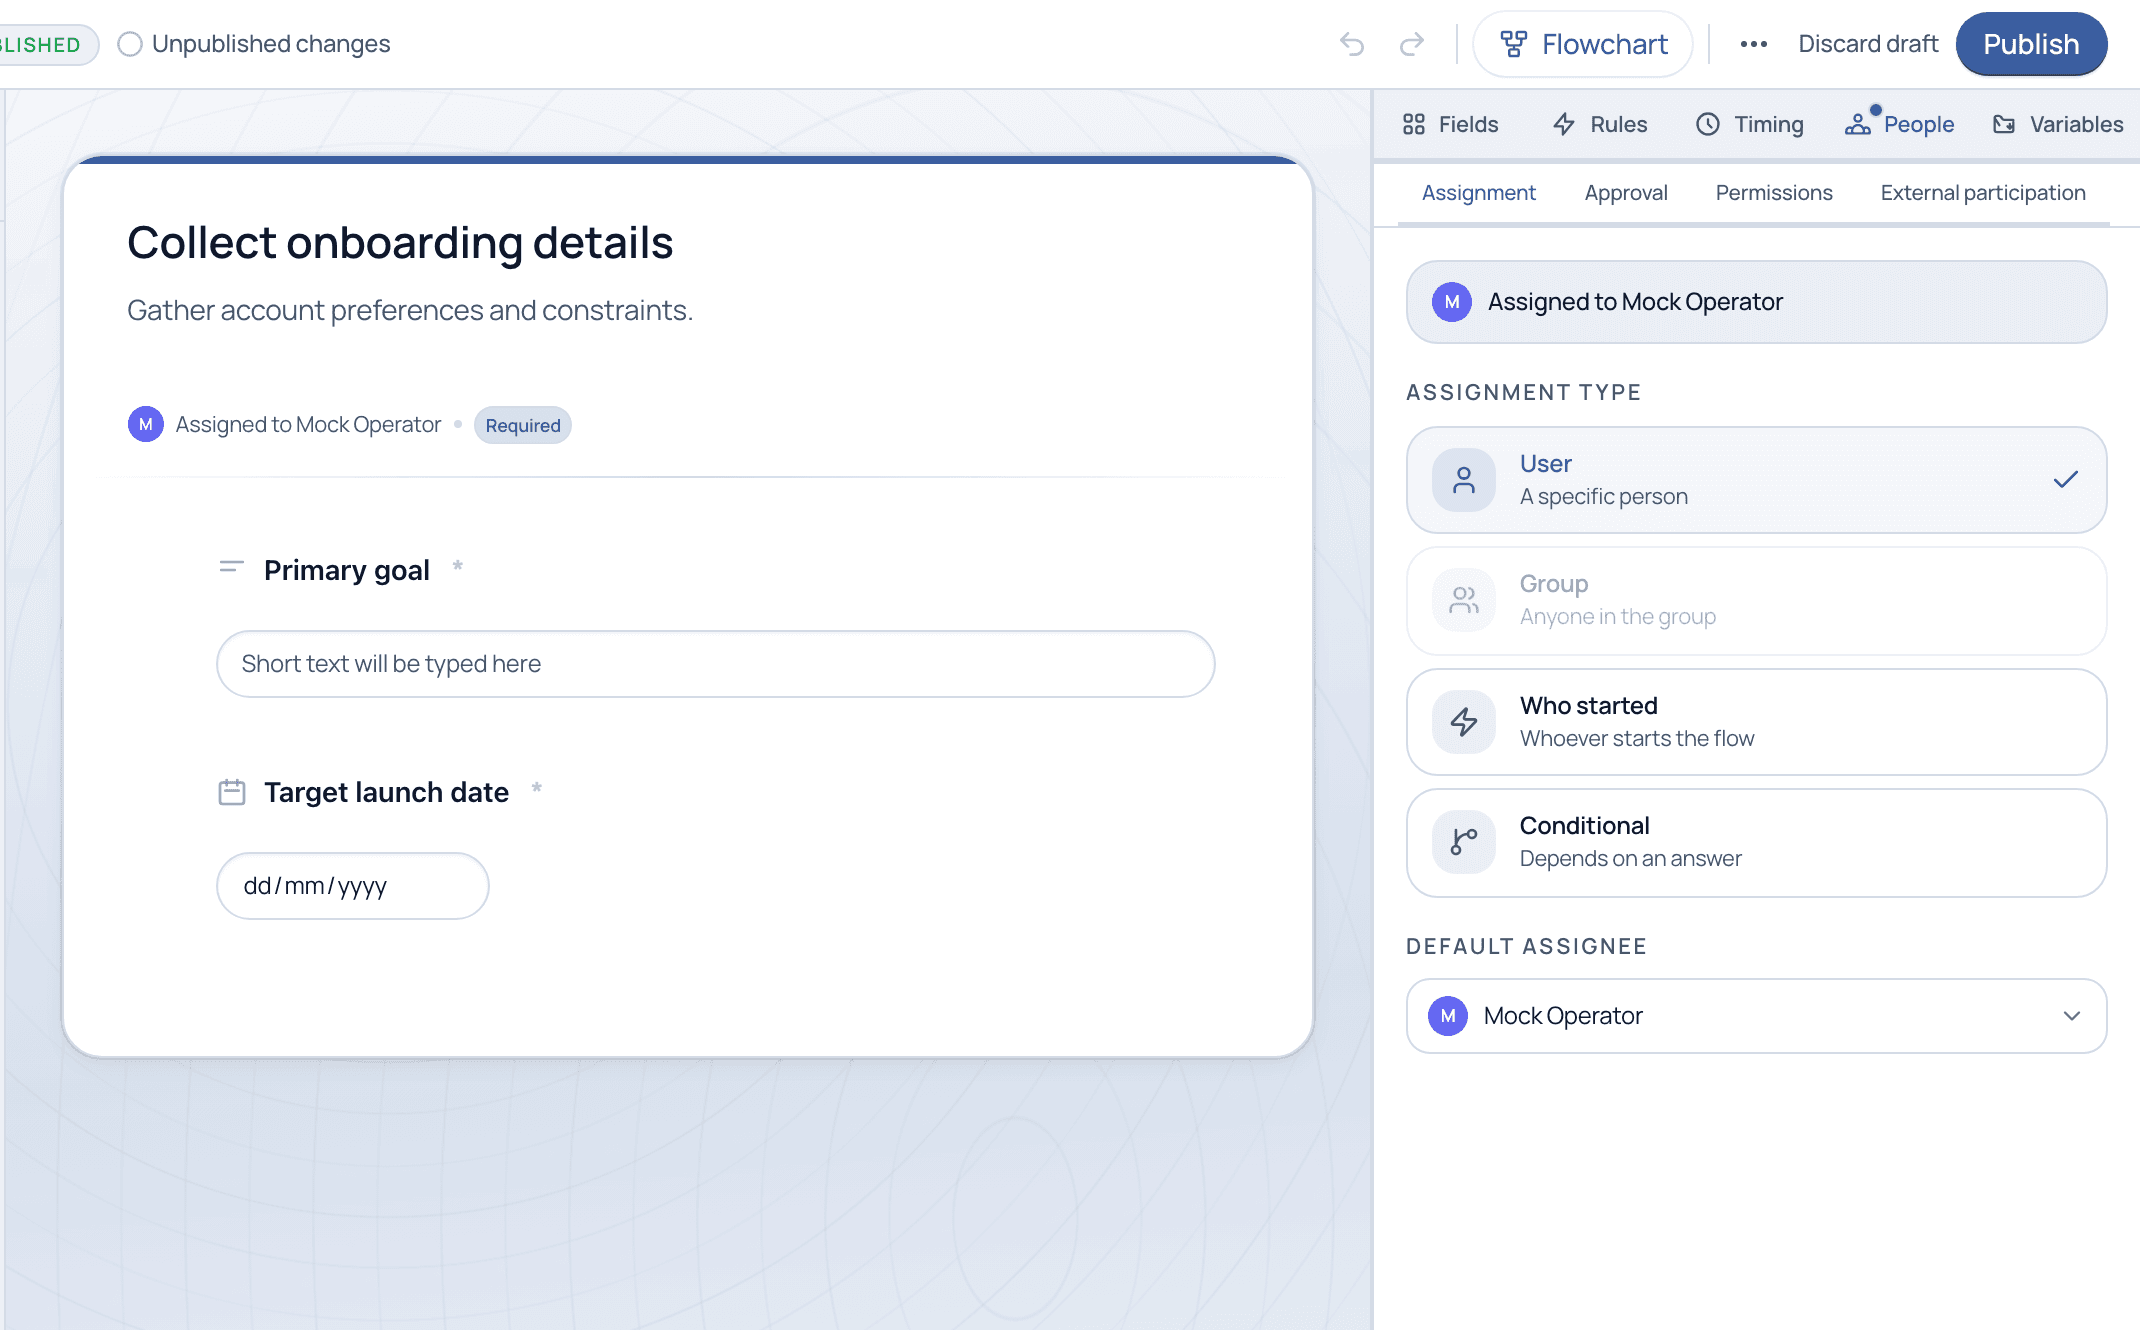Click the checkmark on the User option
Viewport: 2140px width, 1330px height.
tap(2066, 480)
